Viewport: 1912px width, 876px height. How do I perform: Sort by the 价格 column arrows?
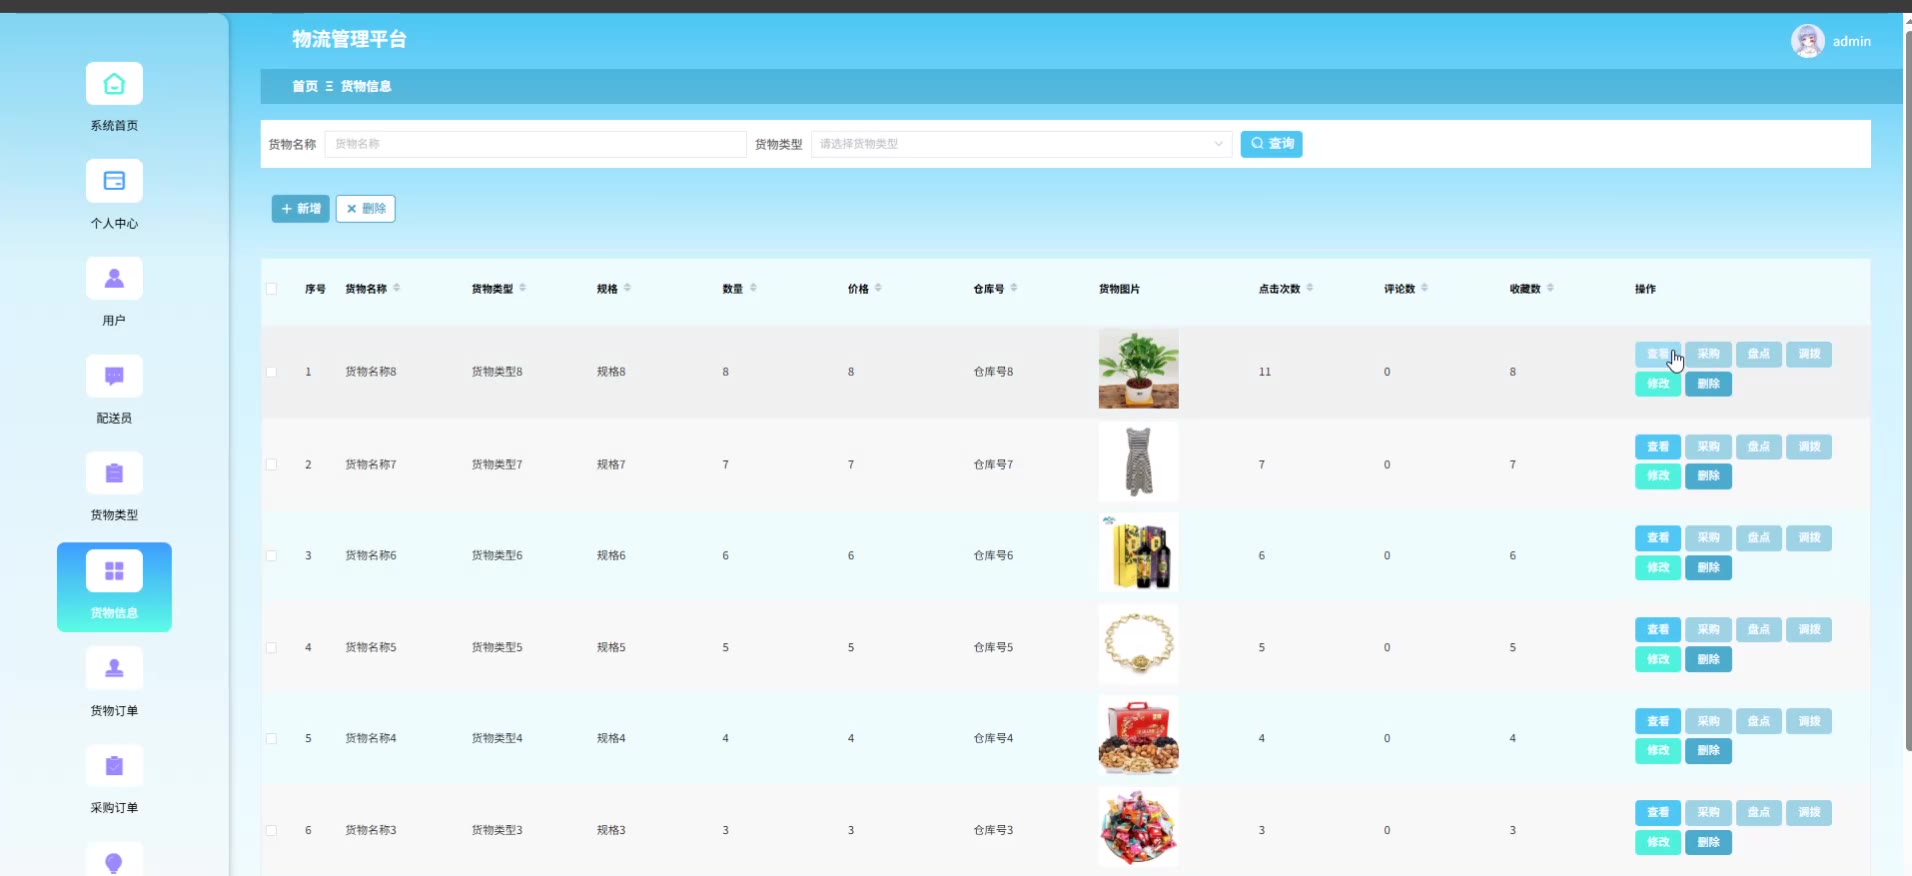[878, 288]
